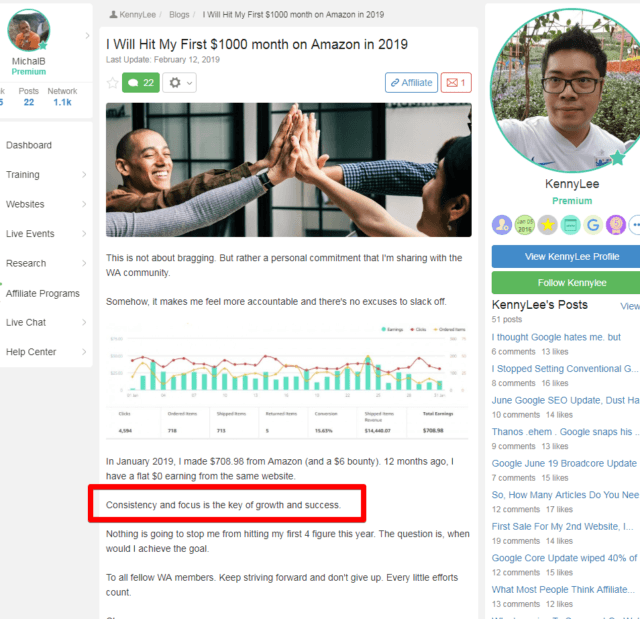Click the Affiliate link button
Screen dimensions: 640x619
click(411, 83)
